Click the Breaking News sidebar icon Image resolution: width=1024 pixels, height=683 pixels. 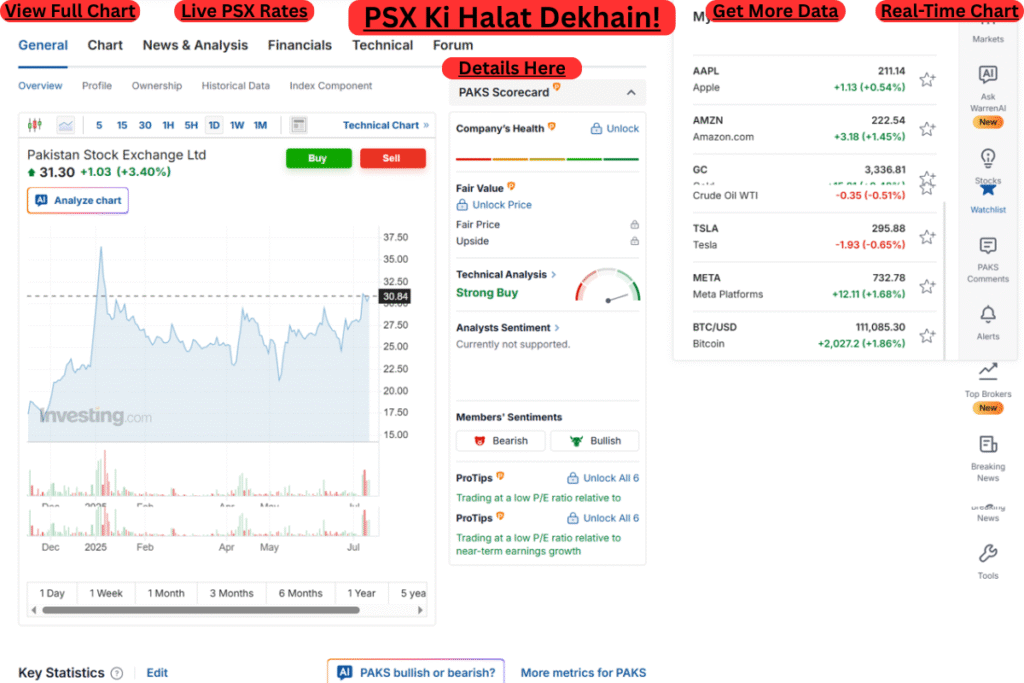(x=988, y=444)
